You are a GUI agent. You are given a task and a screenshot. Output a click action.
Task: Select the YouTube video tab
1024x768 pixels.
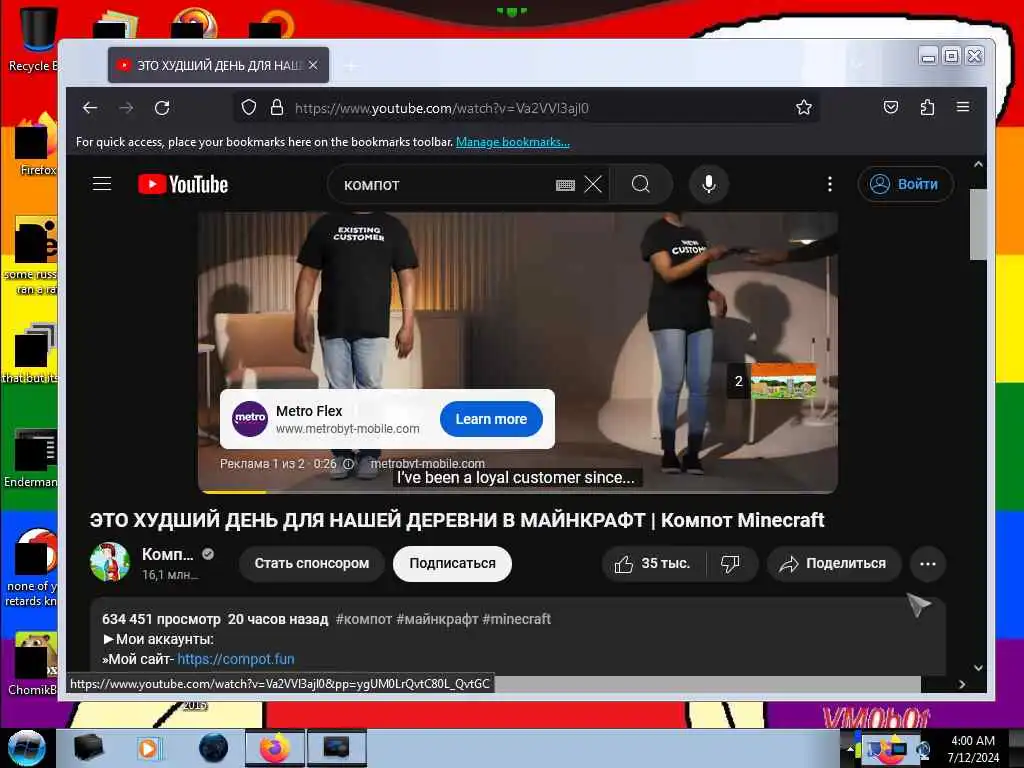(x=219, y=65)
